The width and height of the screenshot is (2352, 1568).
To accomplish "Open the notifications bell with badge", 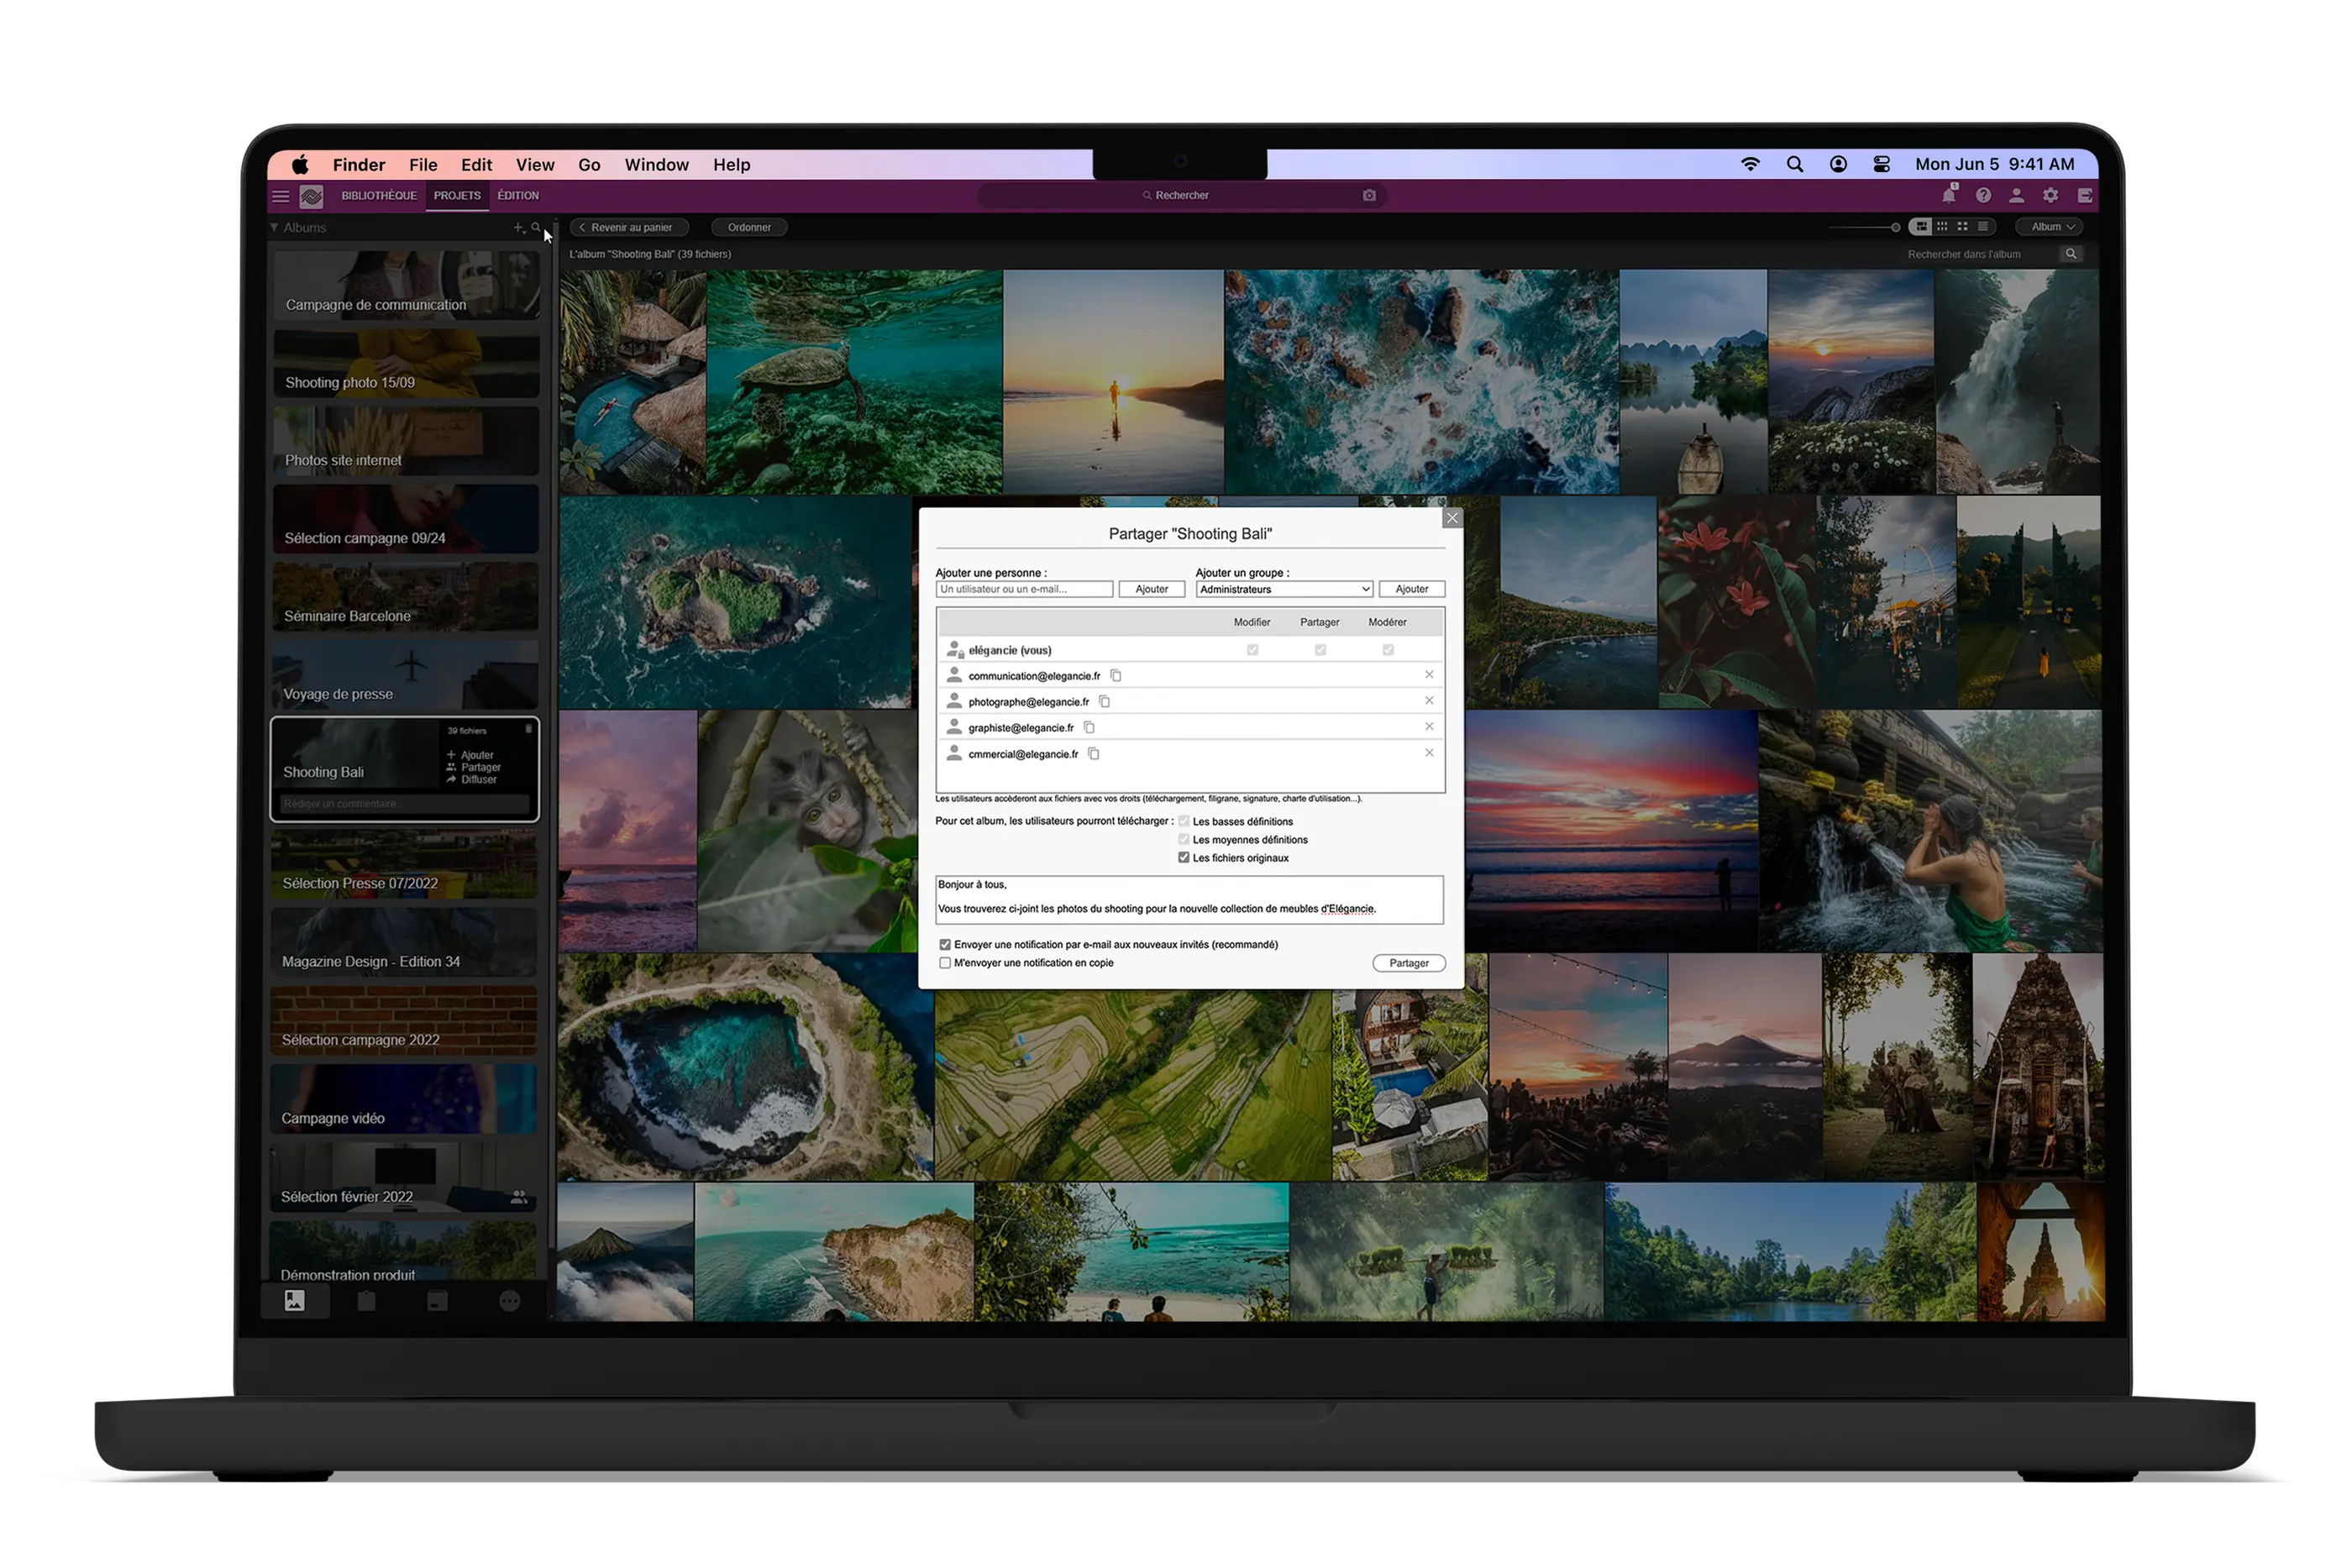I will coord(1948,196).
